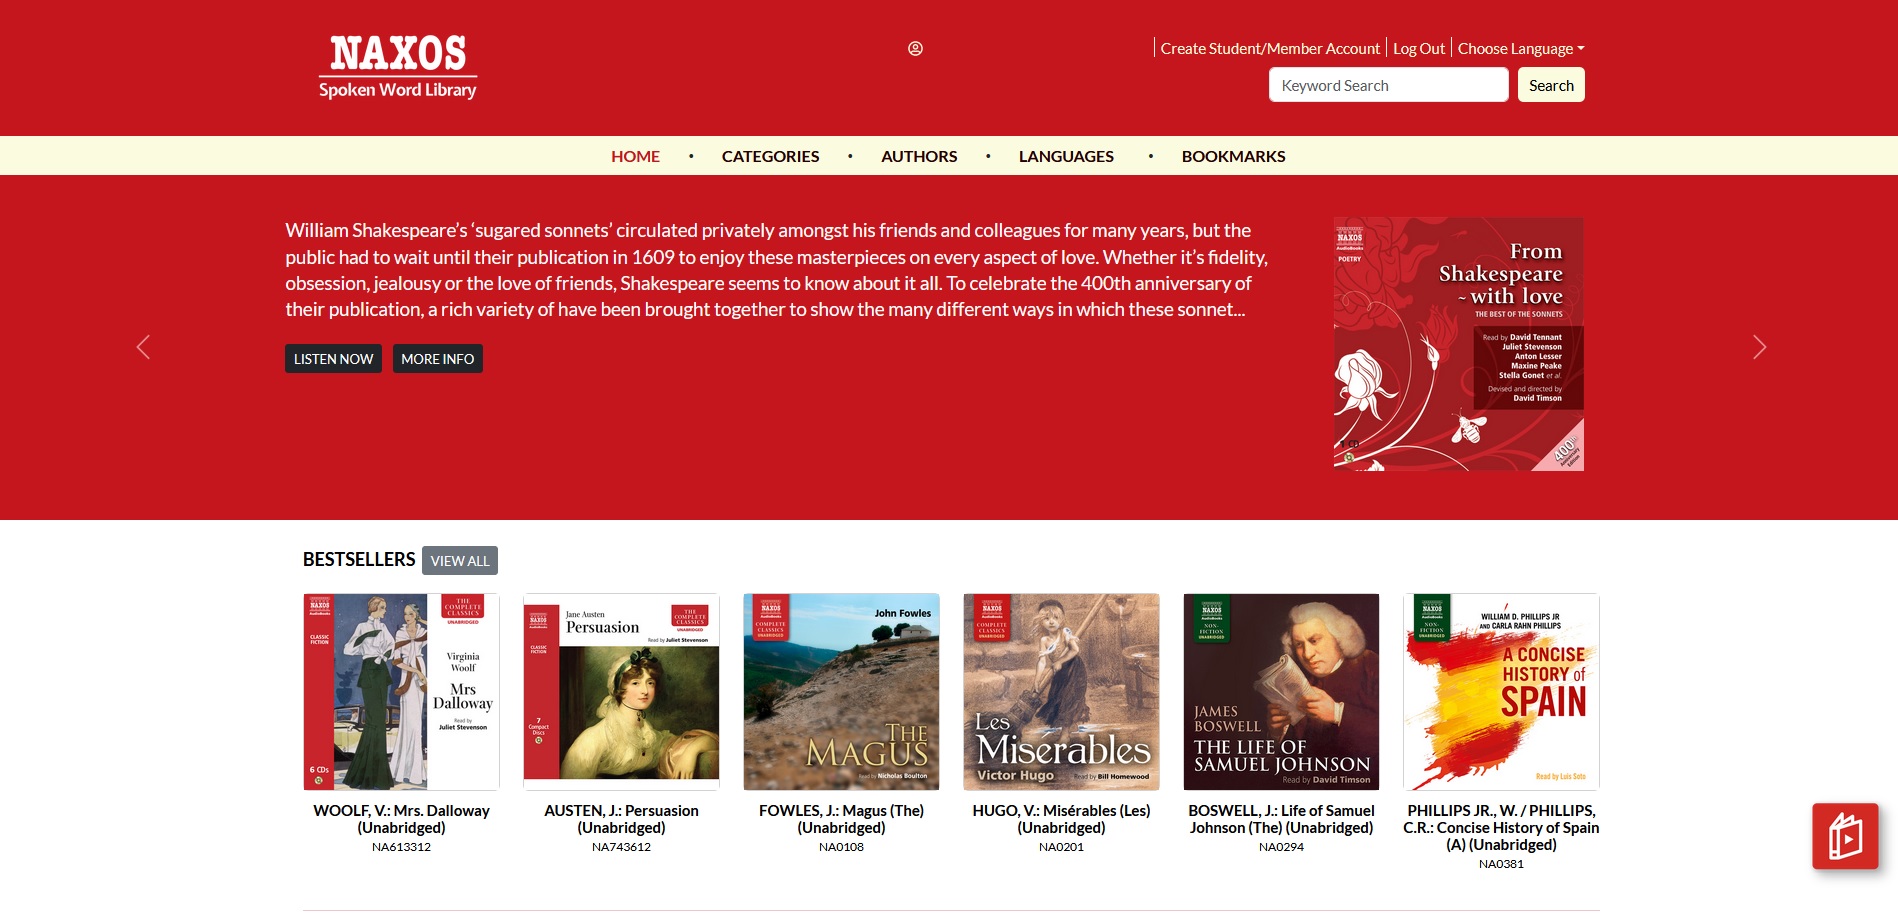Viewport: 1898px width, 921px height.
Task: Click the Log Out link
Action: pyautogui.click(x=1419, y=48)
